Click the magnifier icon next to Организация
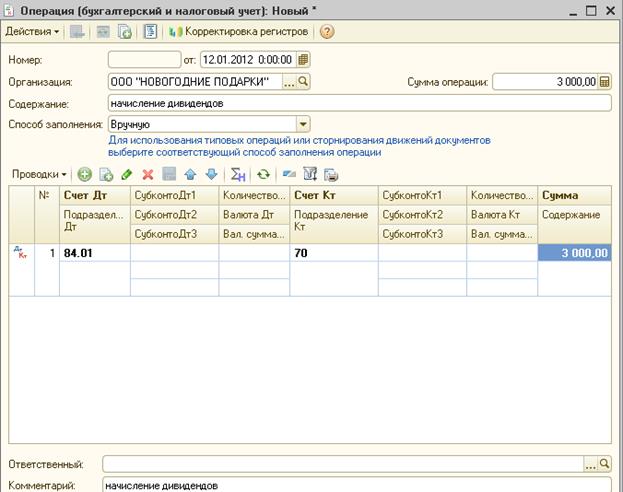The image size is (623, 492). click(x=303, y=82)
